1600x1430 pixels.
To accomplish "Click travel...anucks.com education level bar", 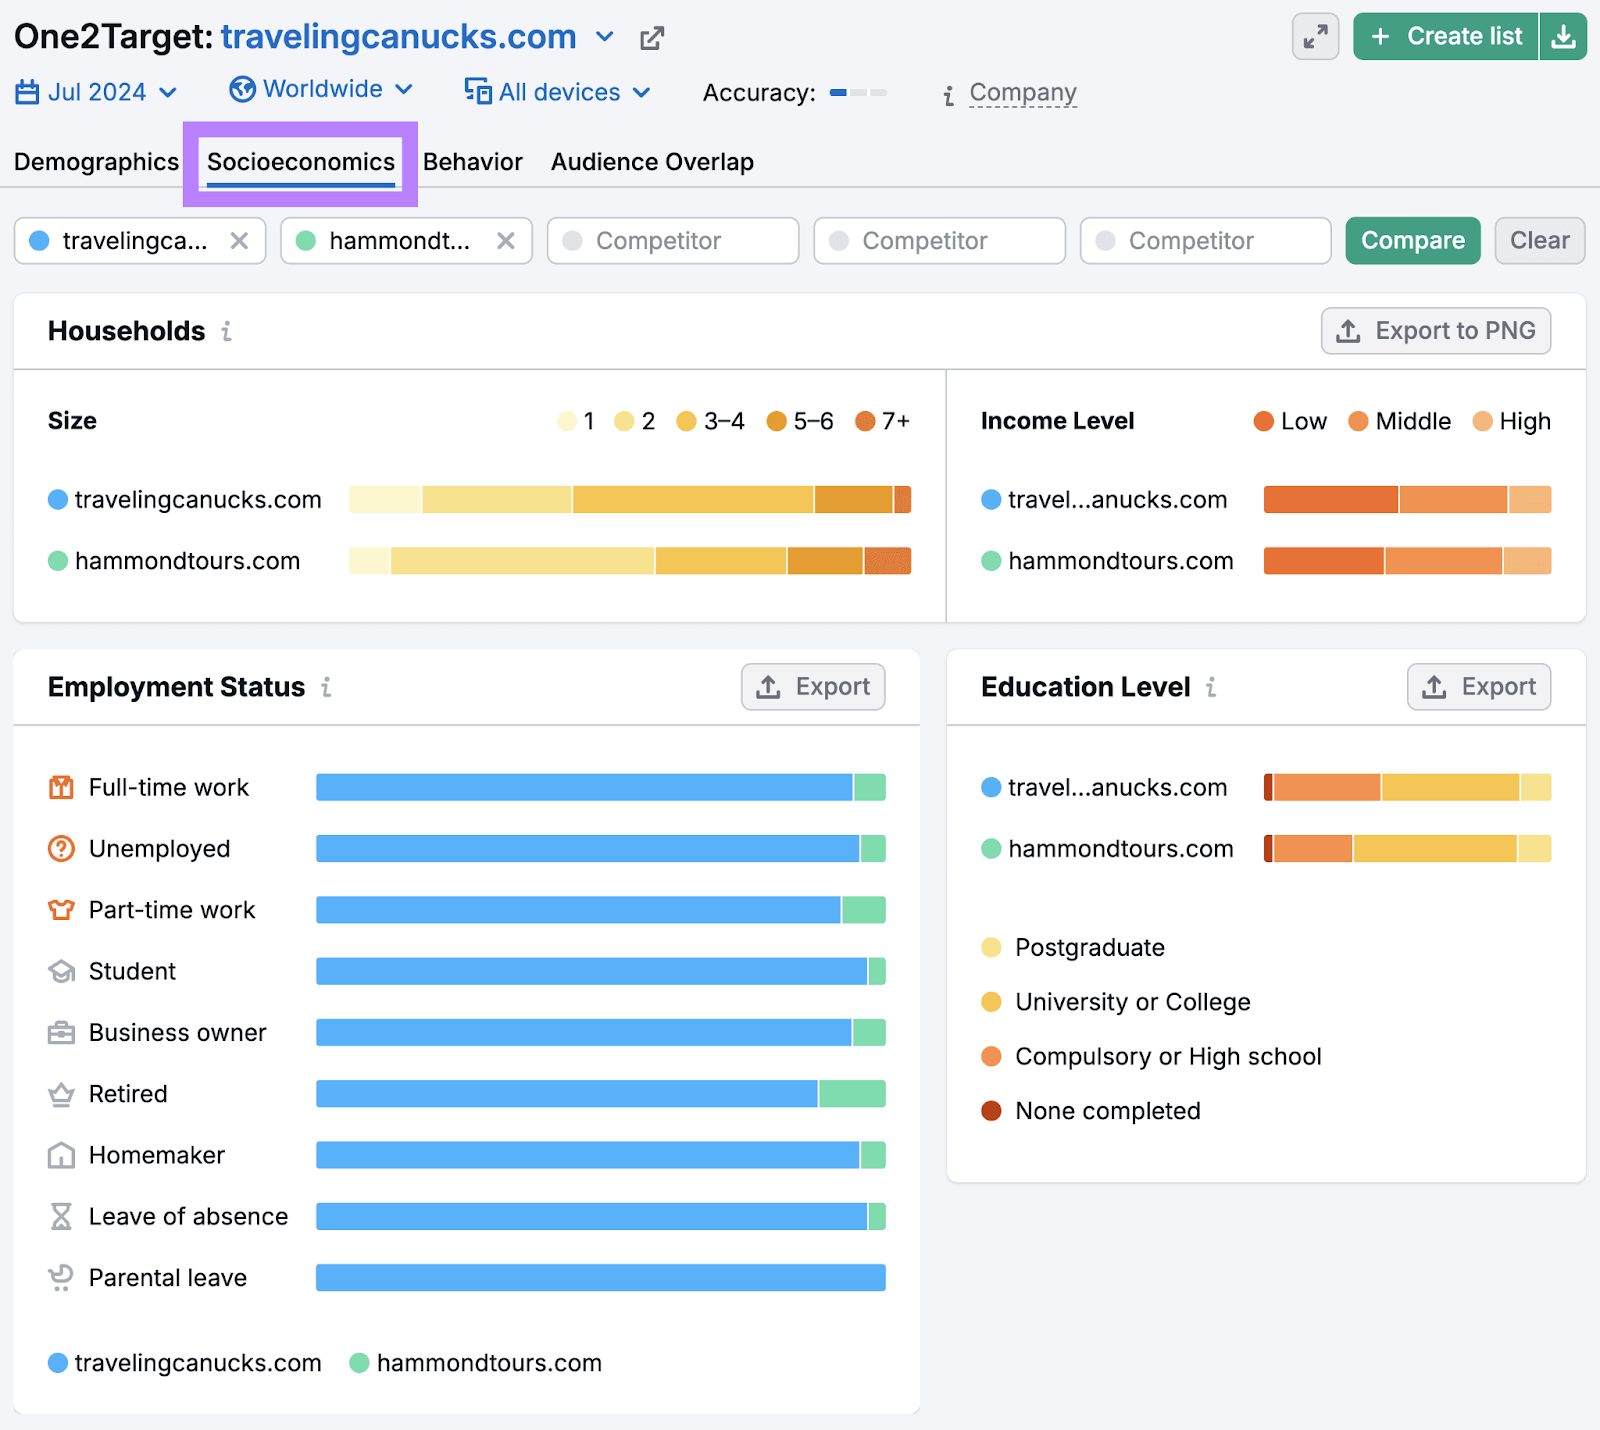I will click(x=1408, y=788).
